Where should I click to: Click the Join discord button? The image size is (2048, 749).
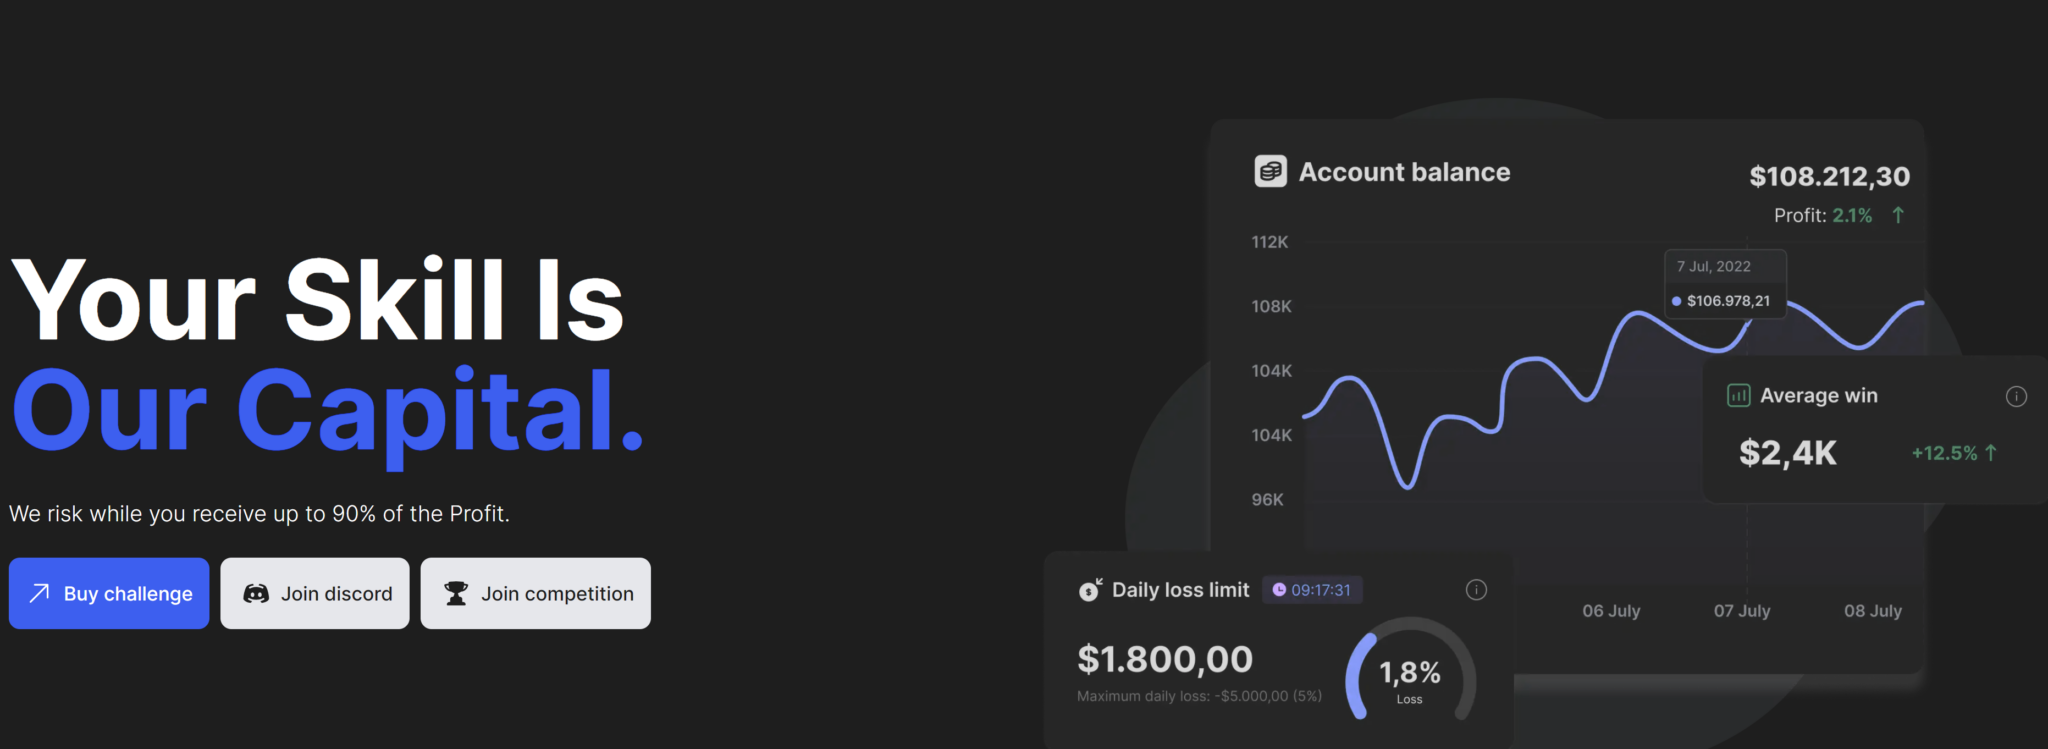click(x=314, y=593)
